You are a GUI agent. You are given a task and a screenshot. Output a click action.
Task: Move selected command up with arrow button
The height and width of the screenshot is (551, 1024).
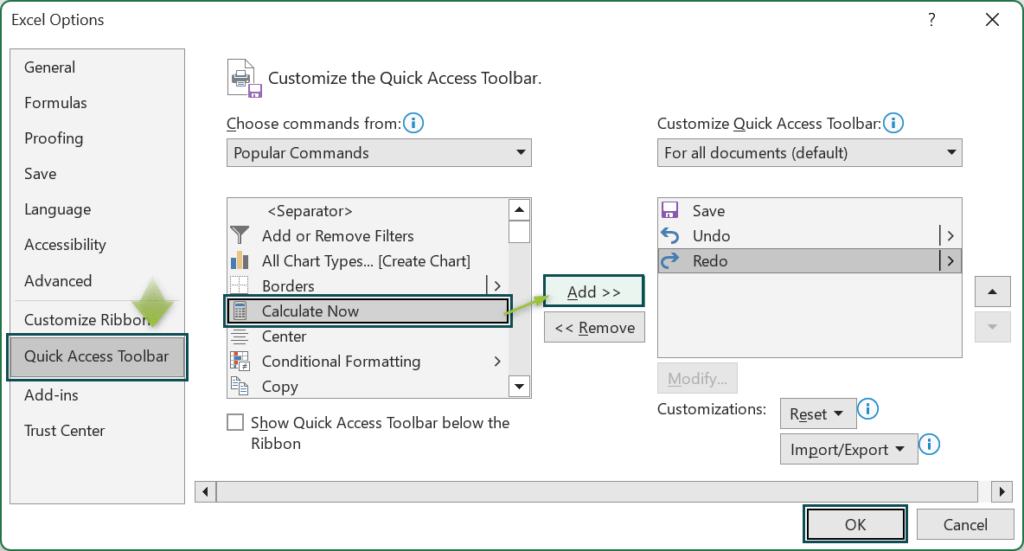click(993, 292)
